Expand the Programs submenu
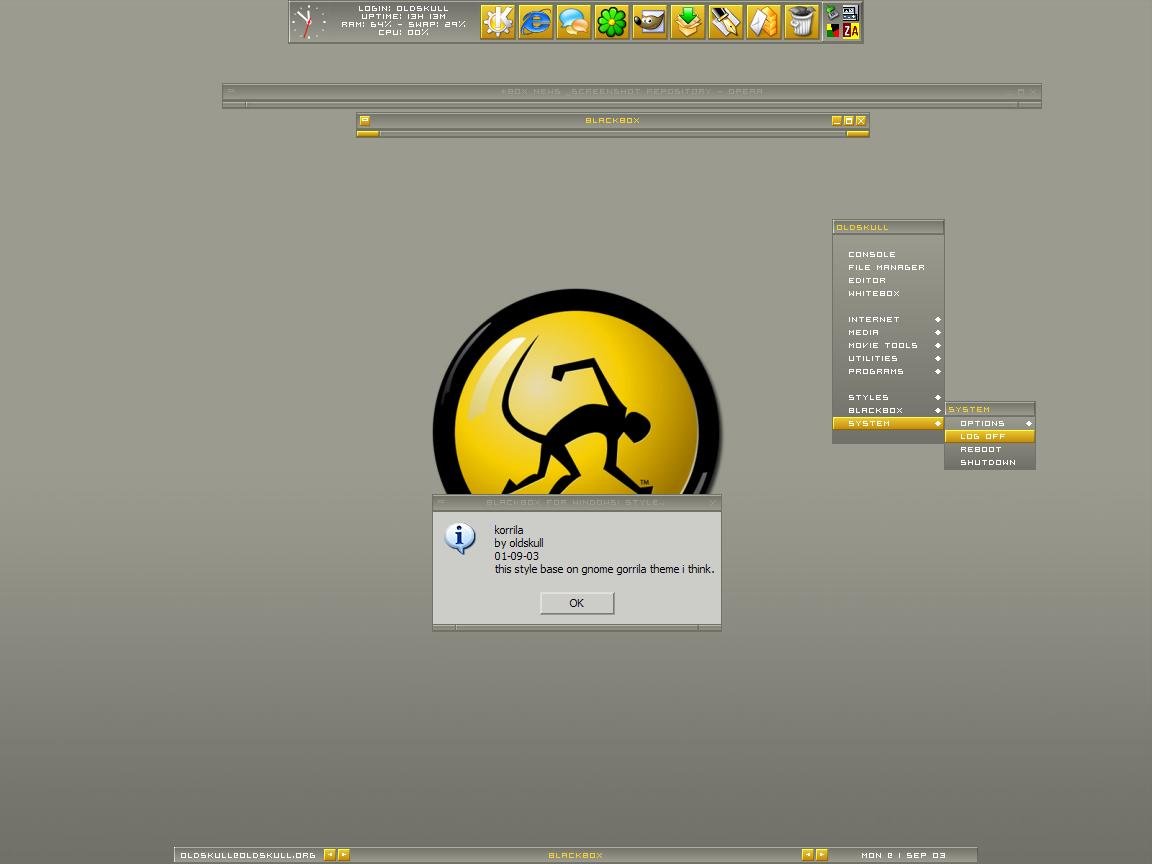Image resolution: width=1152 pixels, height=864 pixels. (888, 371)
